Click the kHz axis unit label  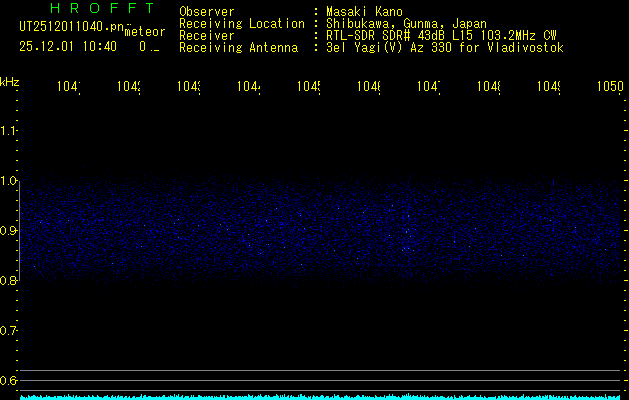[x=9, y=81]
